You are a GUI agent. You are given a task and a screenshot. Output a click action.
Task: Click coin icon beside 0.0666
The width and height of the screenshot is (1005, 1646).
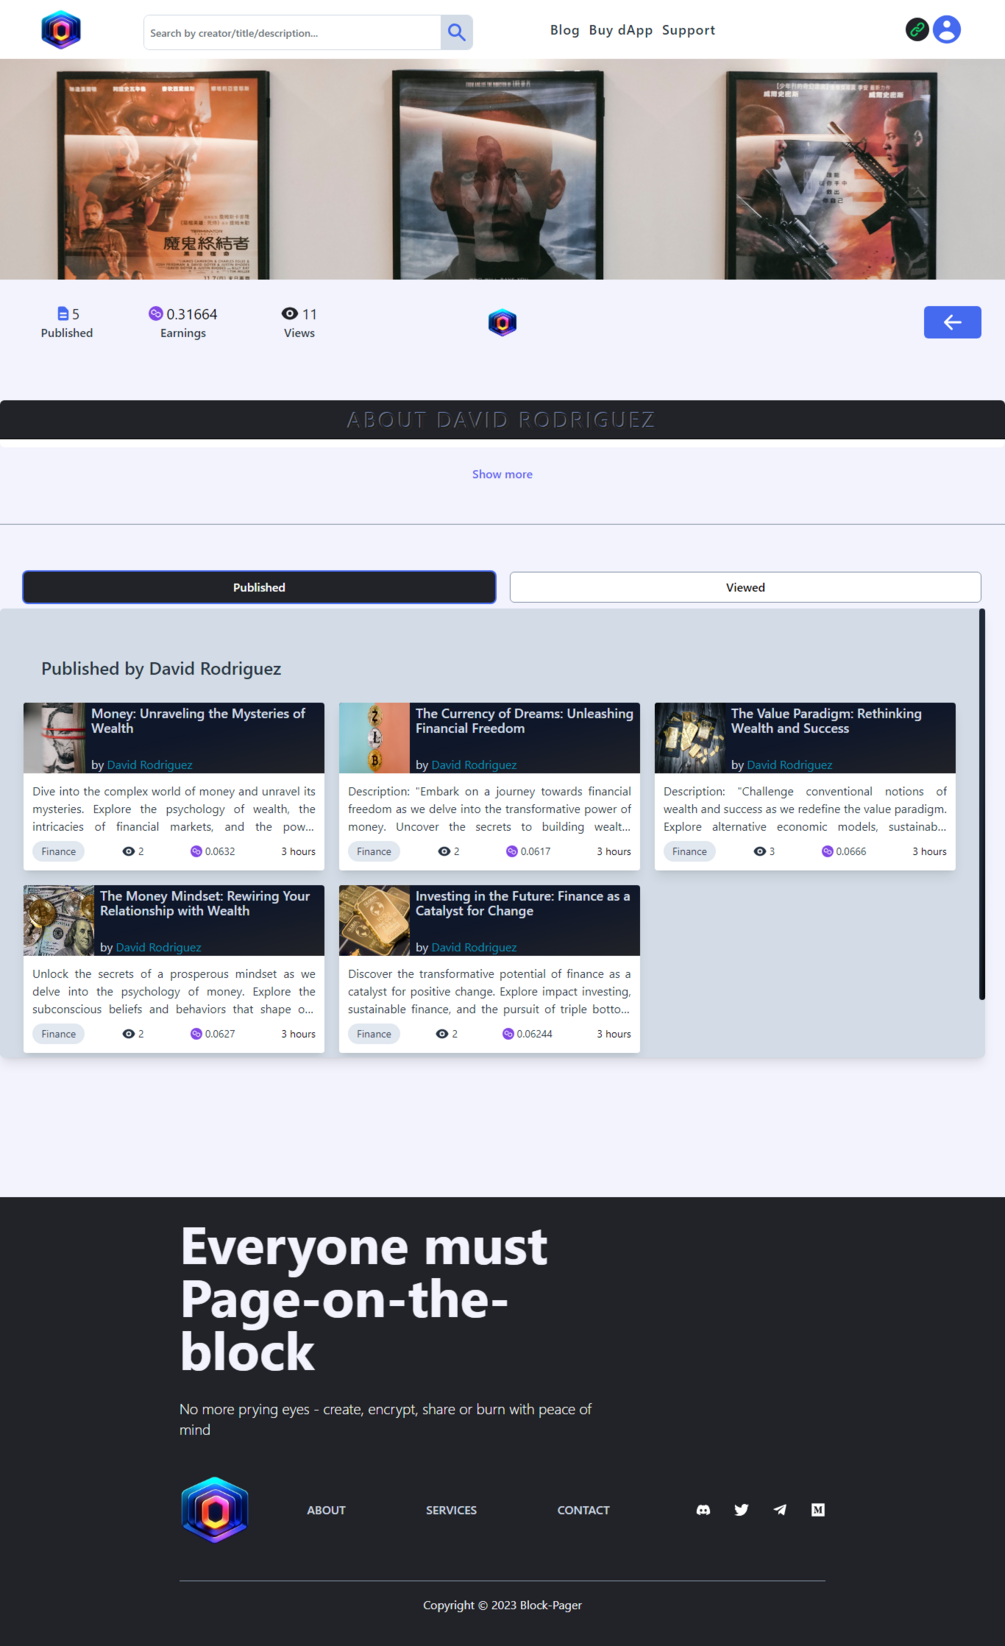tap(827, 852)
